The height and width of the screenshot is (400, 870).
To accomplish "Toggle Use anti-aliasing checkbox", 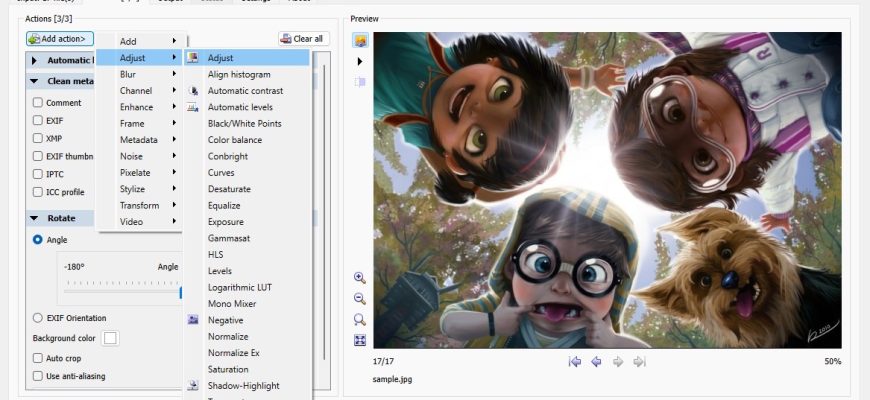I will [x=38, y=376].
